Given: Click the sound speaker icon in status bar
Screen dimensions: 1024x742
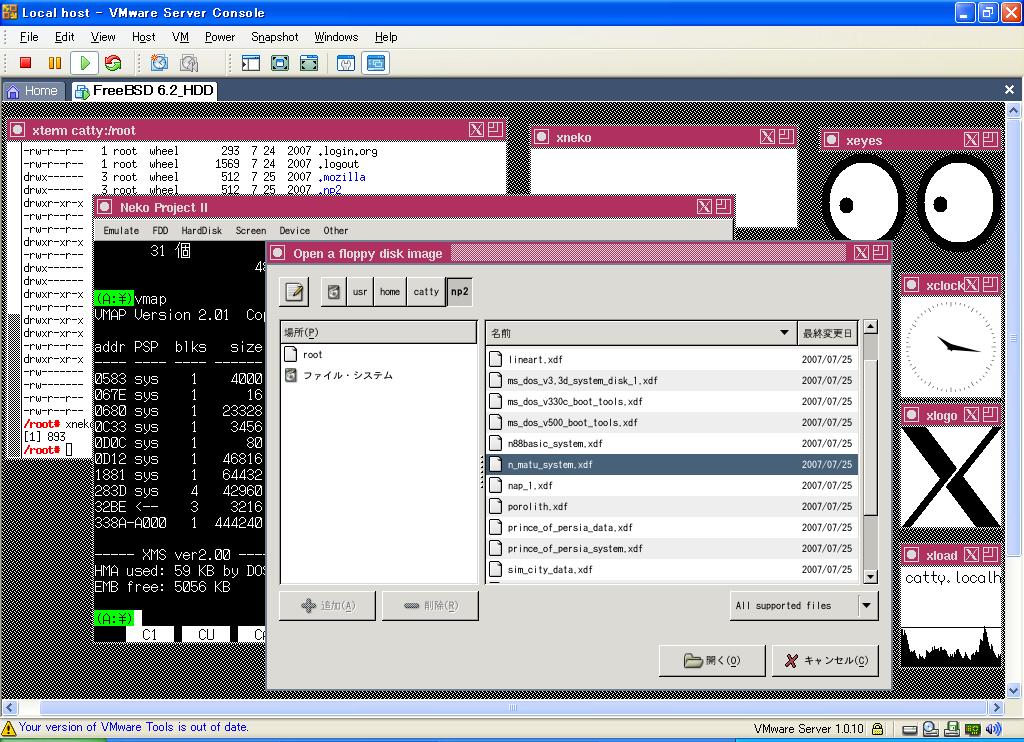Looking at the screenshot, I should pos(993,729).
